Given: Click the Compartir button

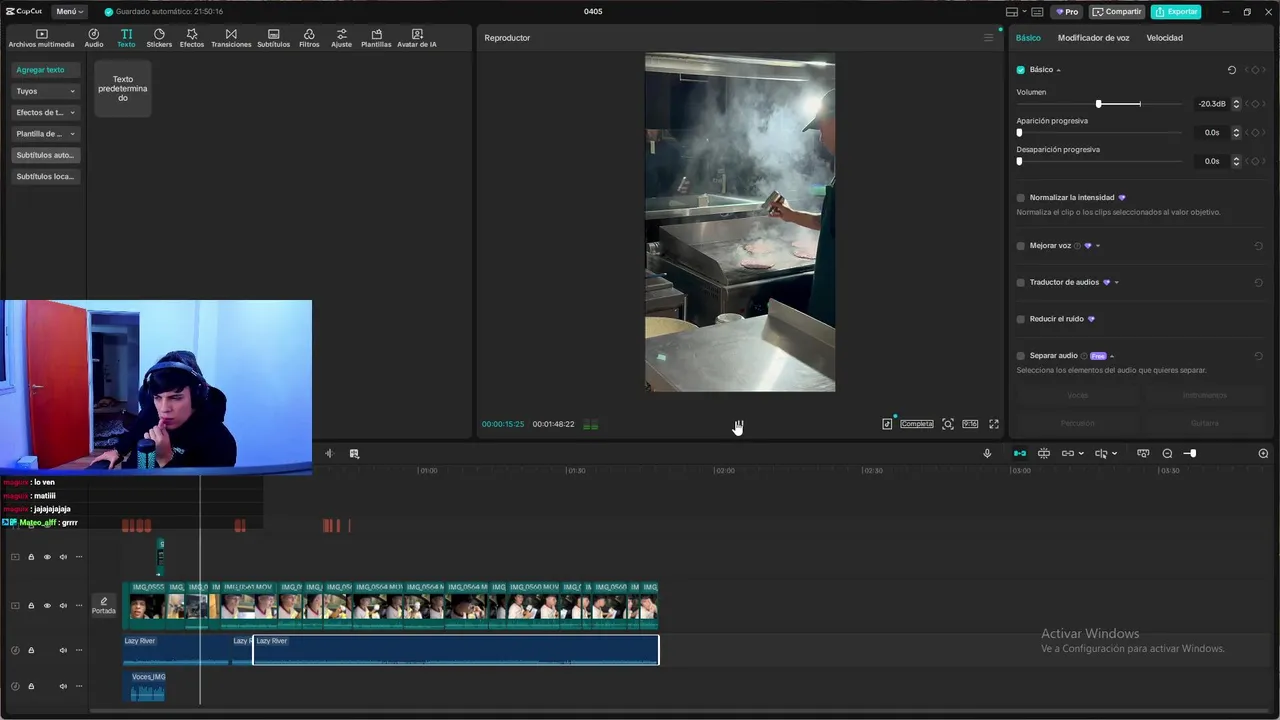Looking at the screenshot, I should pos(1117,12).
